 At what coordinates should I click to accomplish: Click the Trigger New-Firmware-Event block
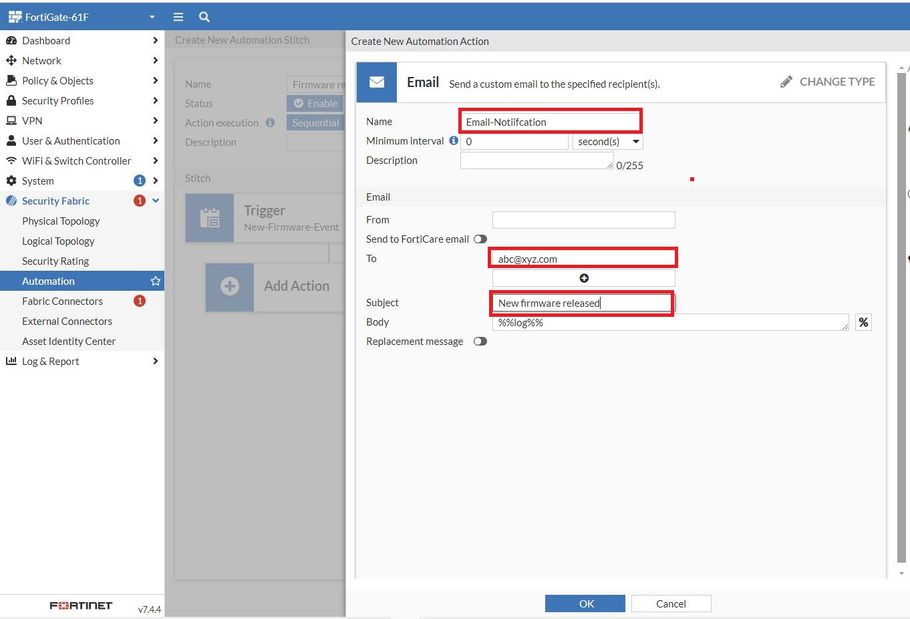click(265, 218)
